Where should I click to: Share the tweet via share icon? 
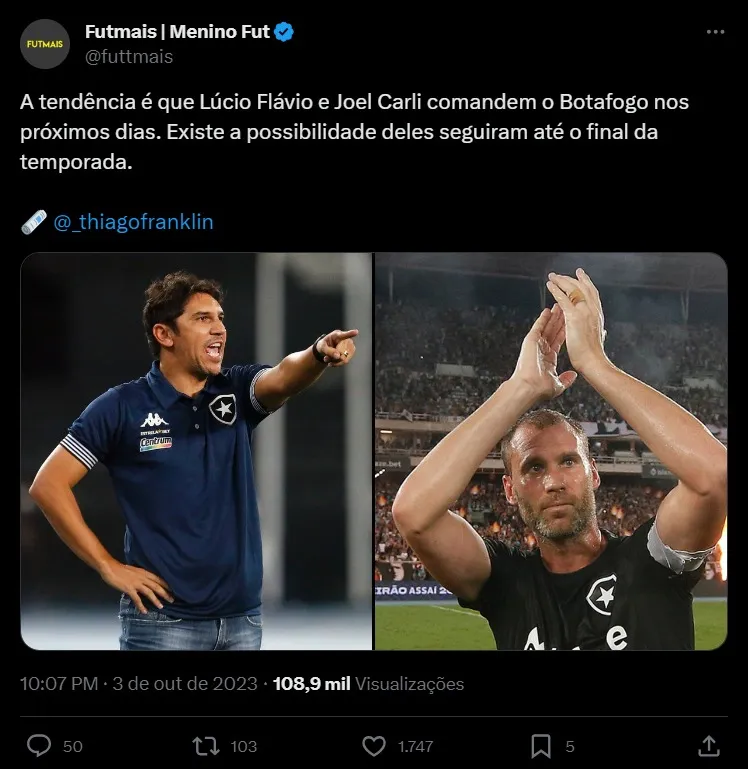coord(708,745)
